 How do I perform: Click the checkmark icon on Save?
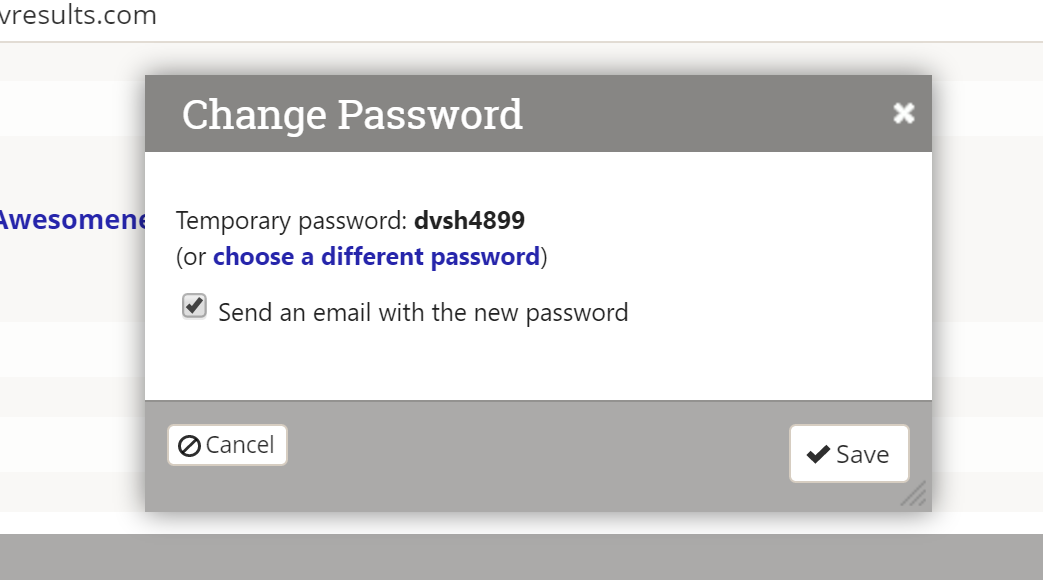click(x=818, y=454)
